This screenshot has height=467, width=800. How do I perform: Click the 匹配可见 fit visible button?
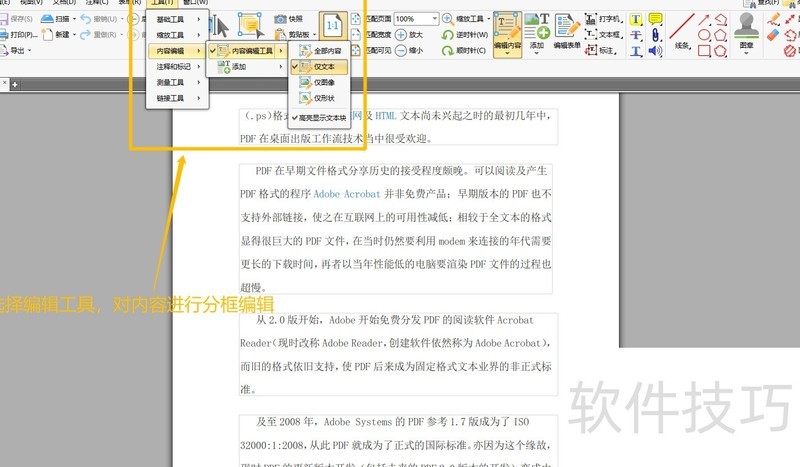coord(371,51)
